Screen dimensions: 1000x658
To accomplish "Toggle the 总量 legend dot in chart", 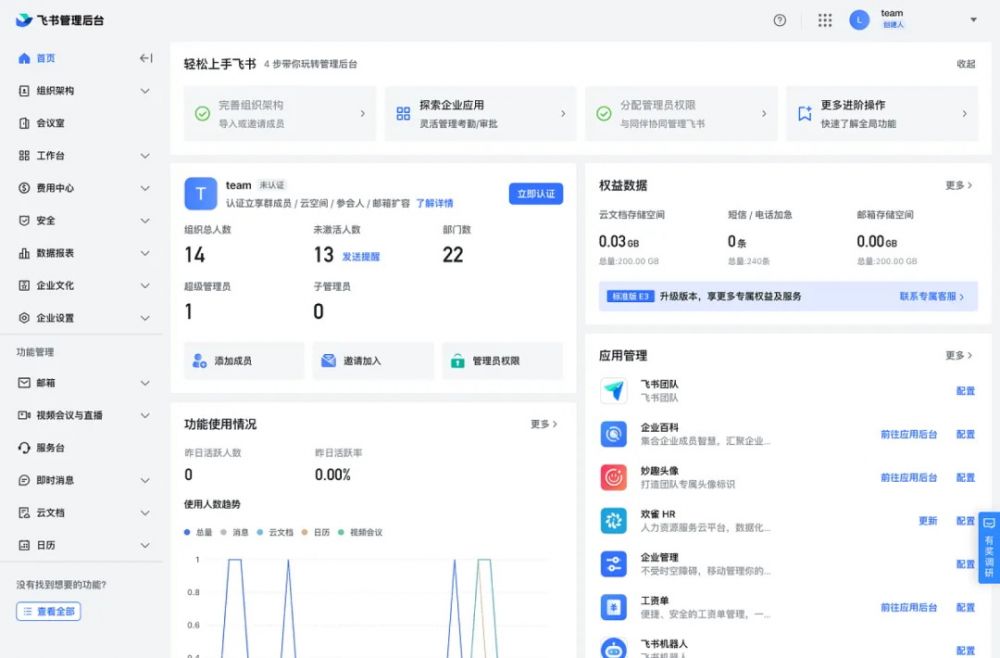I will point(187,532).
